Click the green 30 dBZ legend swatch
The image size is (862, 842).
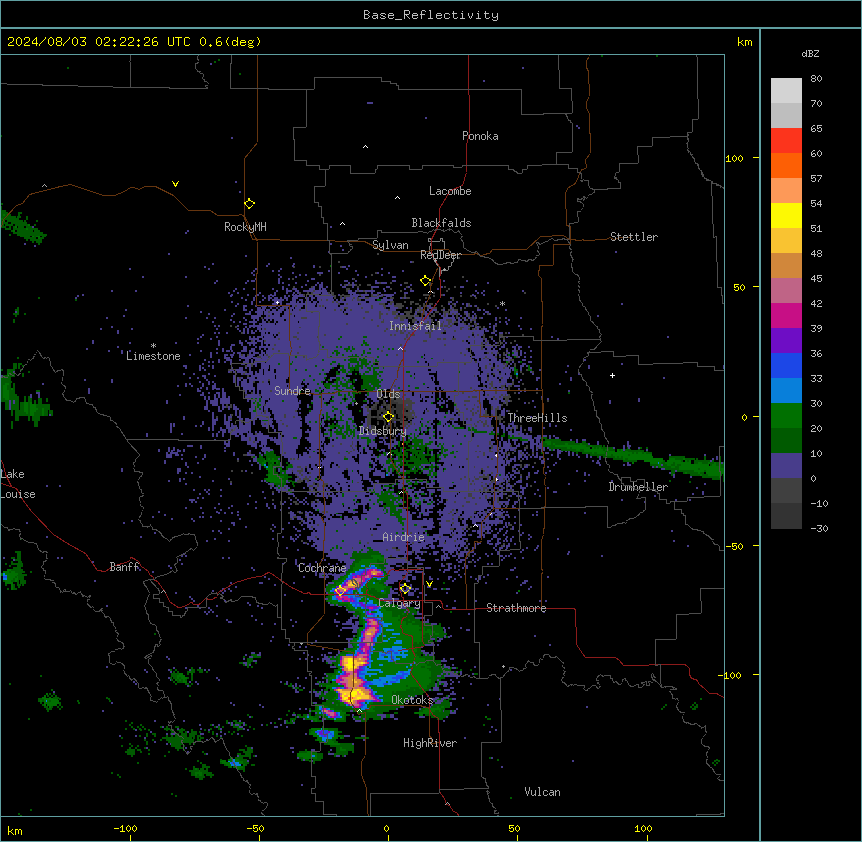click(x=786, y=416)
